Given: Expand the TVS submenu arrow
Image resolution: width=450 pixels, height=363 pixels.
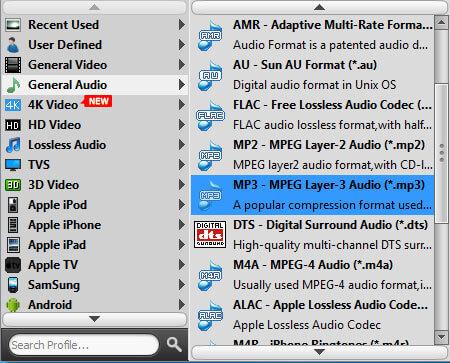Looking at the screenshot, I should pyautogui.click(x=182, y=165).
